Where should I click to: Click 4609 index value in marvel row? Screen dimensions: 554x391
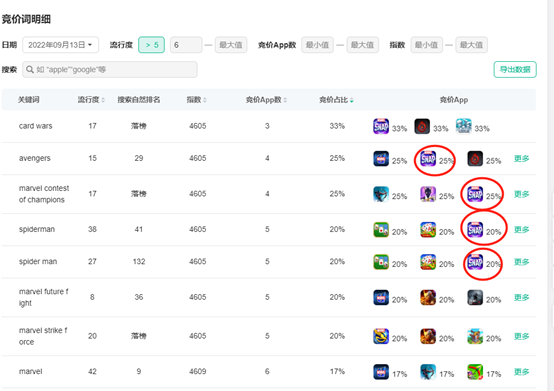coord(198,372)
